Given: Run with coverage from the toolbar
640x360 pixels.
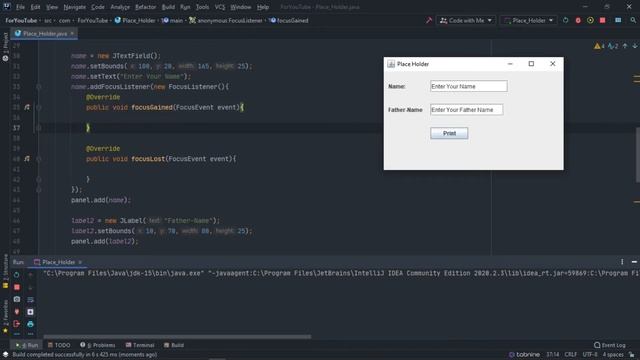Looking at the screenshot, I should click(590, 20).
